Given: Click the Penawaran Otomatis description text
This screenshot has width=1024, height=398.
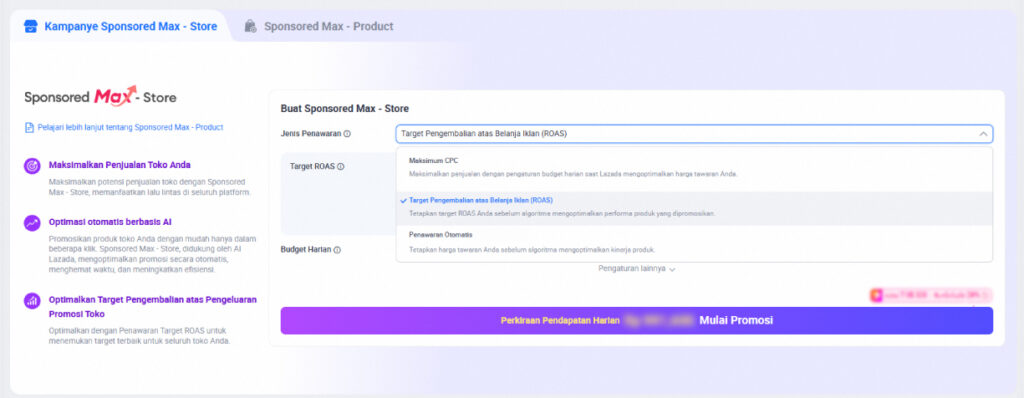Looking at the screenshot, I should [532, 250].
